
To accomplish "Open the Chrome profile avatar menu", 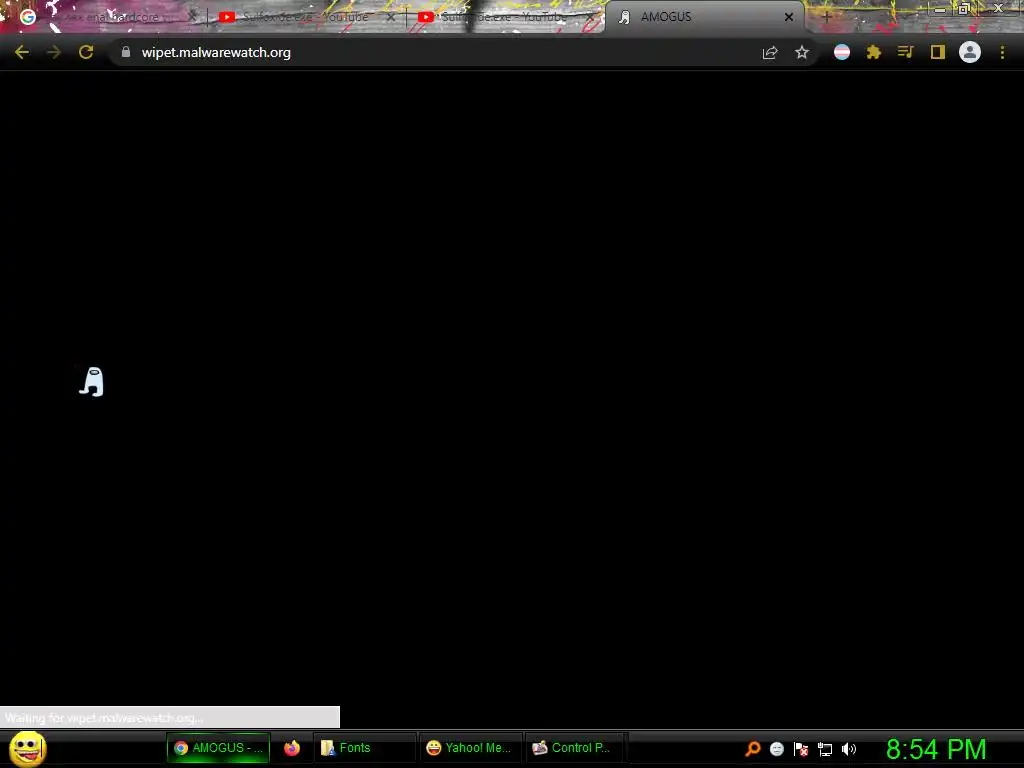I will [x=970, y=52].
